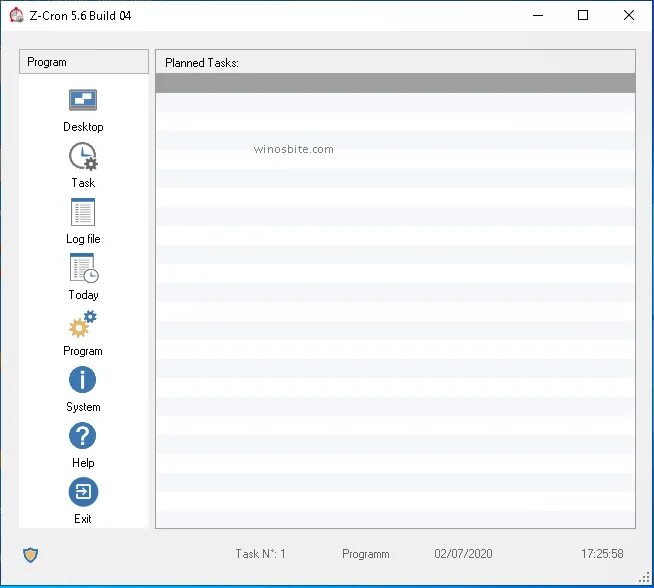Click the Task clock-gear icon
This screenshot has height=588, width=654.
pyautogui.click(x=83, y=156)
